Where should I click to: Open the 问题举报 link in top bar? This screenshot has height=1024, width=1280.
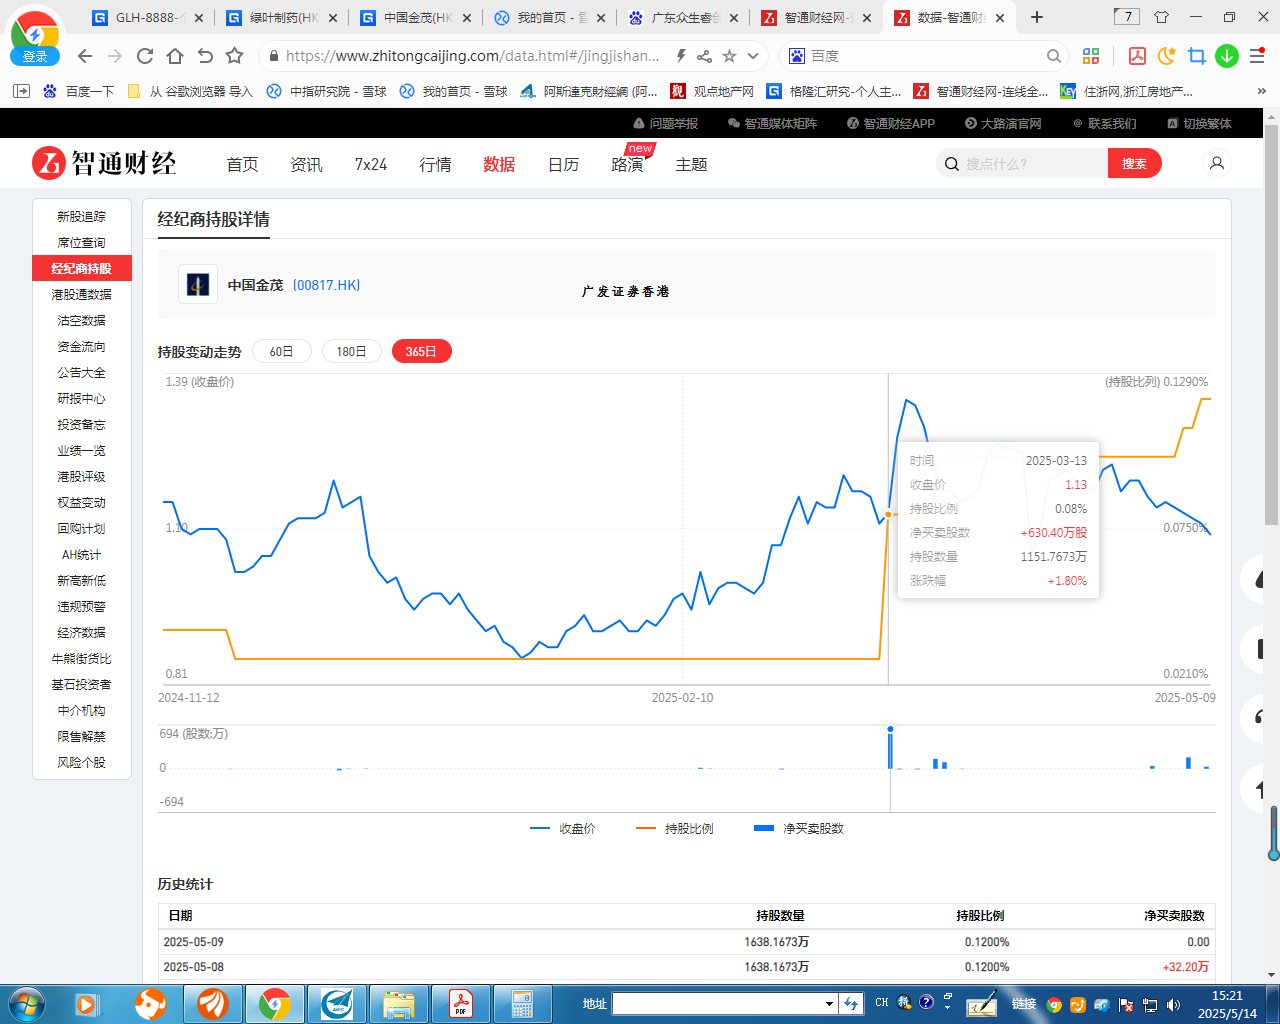(666, 123)
